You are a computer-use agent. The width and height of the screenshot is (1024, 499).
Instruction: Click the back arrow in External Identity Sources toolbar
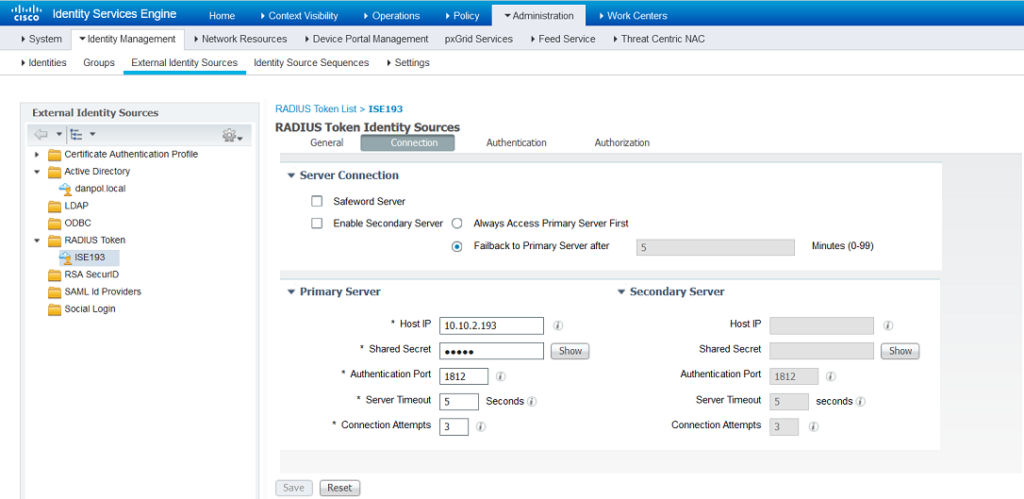click(40, 135)
